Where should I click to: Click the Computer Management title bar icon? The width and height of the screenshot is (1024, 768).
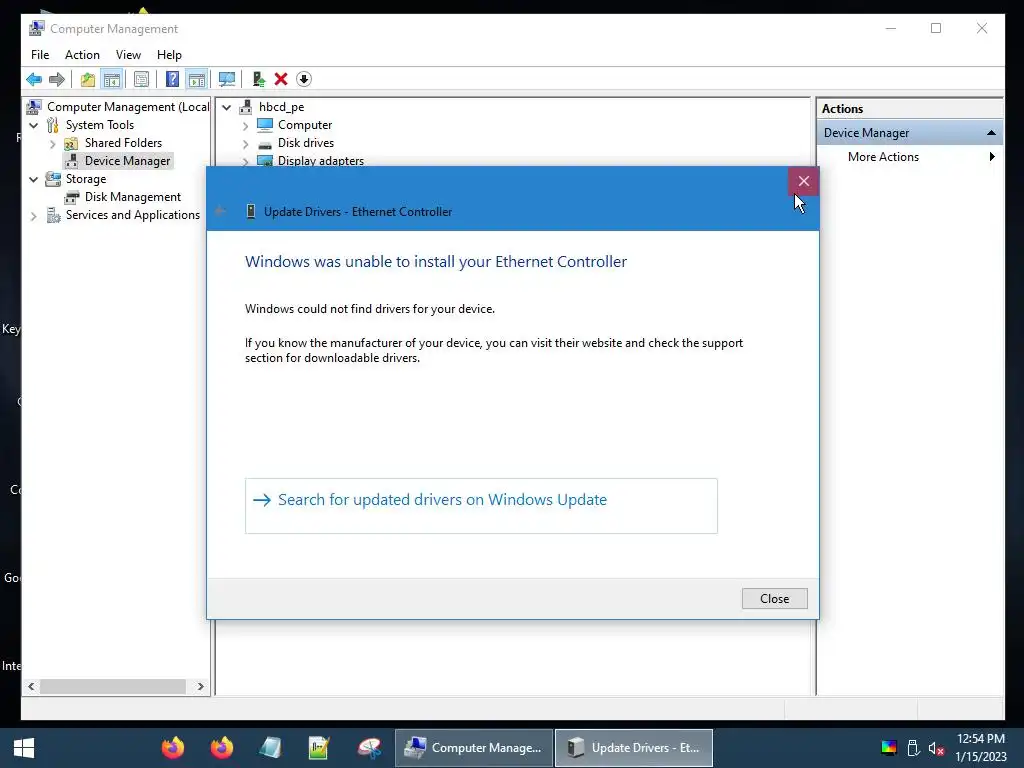click(x=37, y=28)
